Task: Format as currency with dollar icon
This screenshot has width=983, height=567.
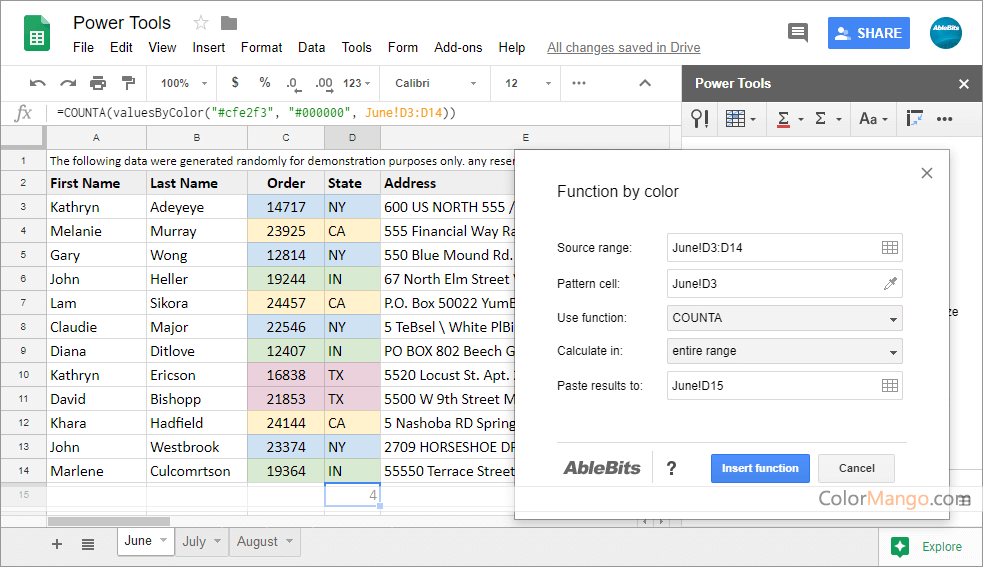Action: [x=235, y=82]
